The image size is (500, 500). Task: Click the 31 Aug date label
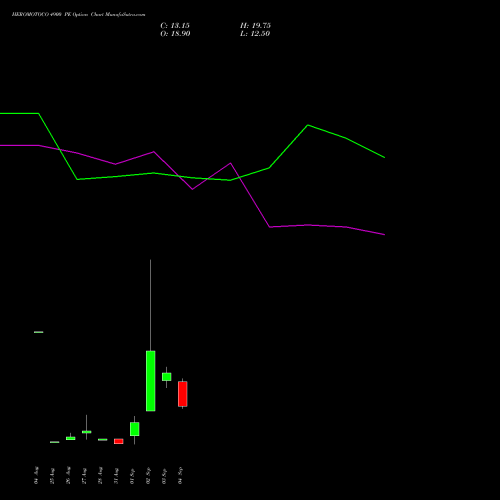click(116, 476)
